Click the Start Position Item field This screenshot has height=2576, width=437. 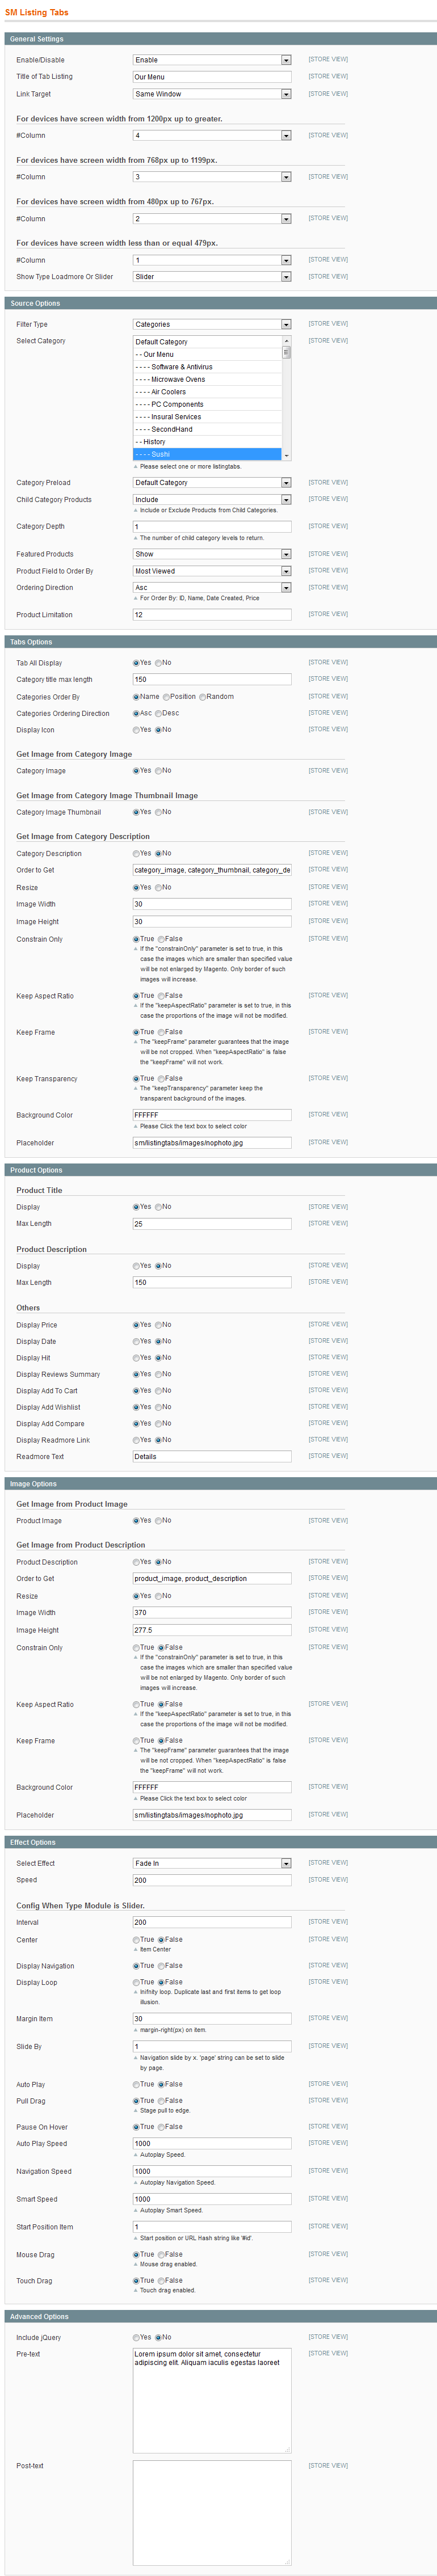[212, 2227]
